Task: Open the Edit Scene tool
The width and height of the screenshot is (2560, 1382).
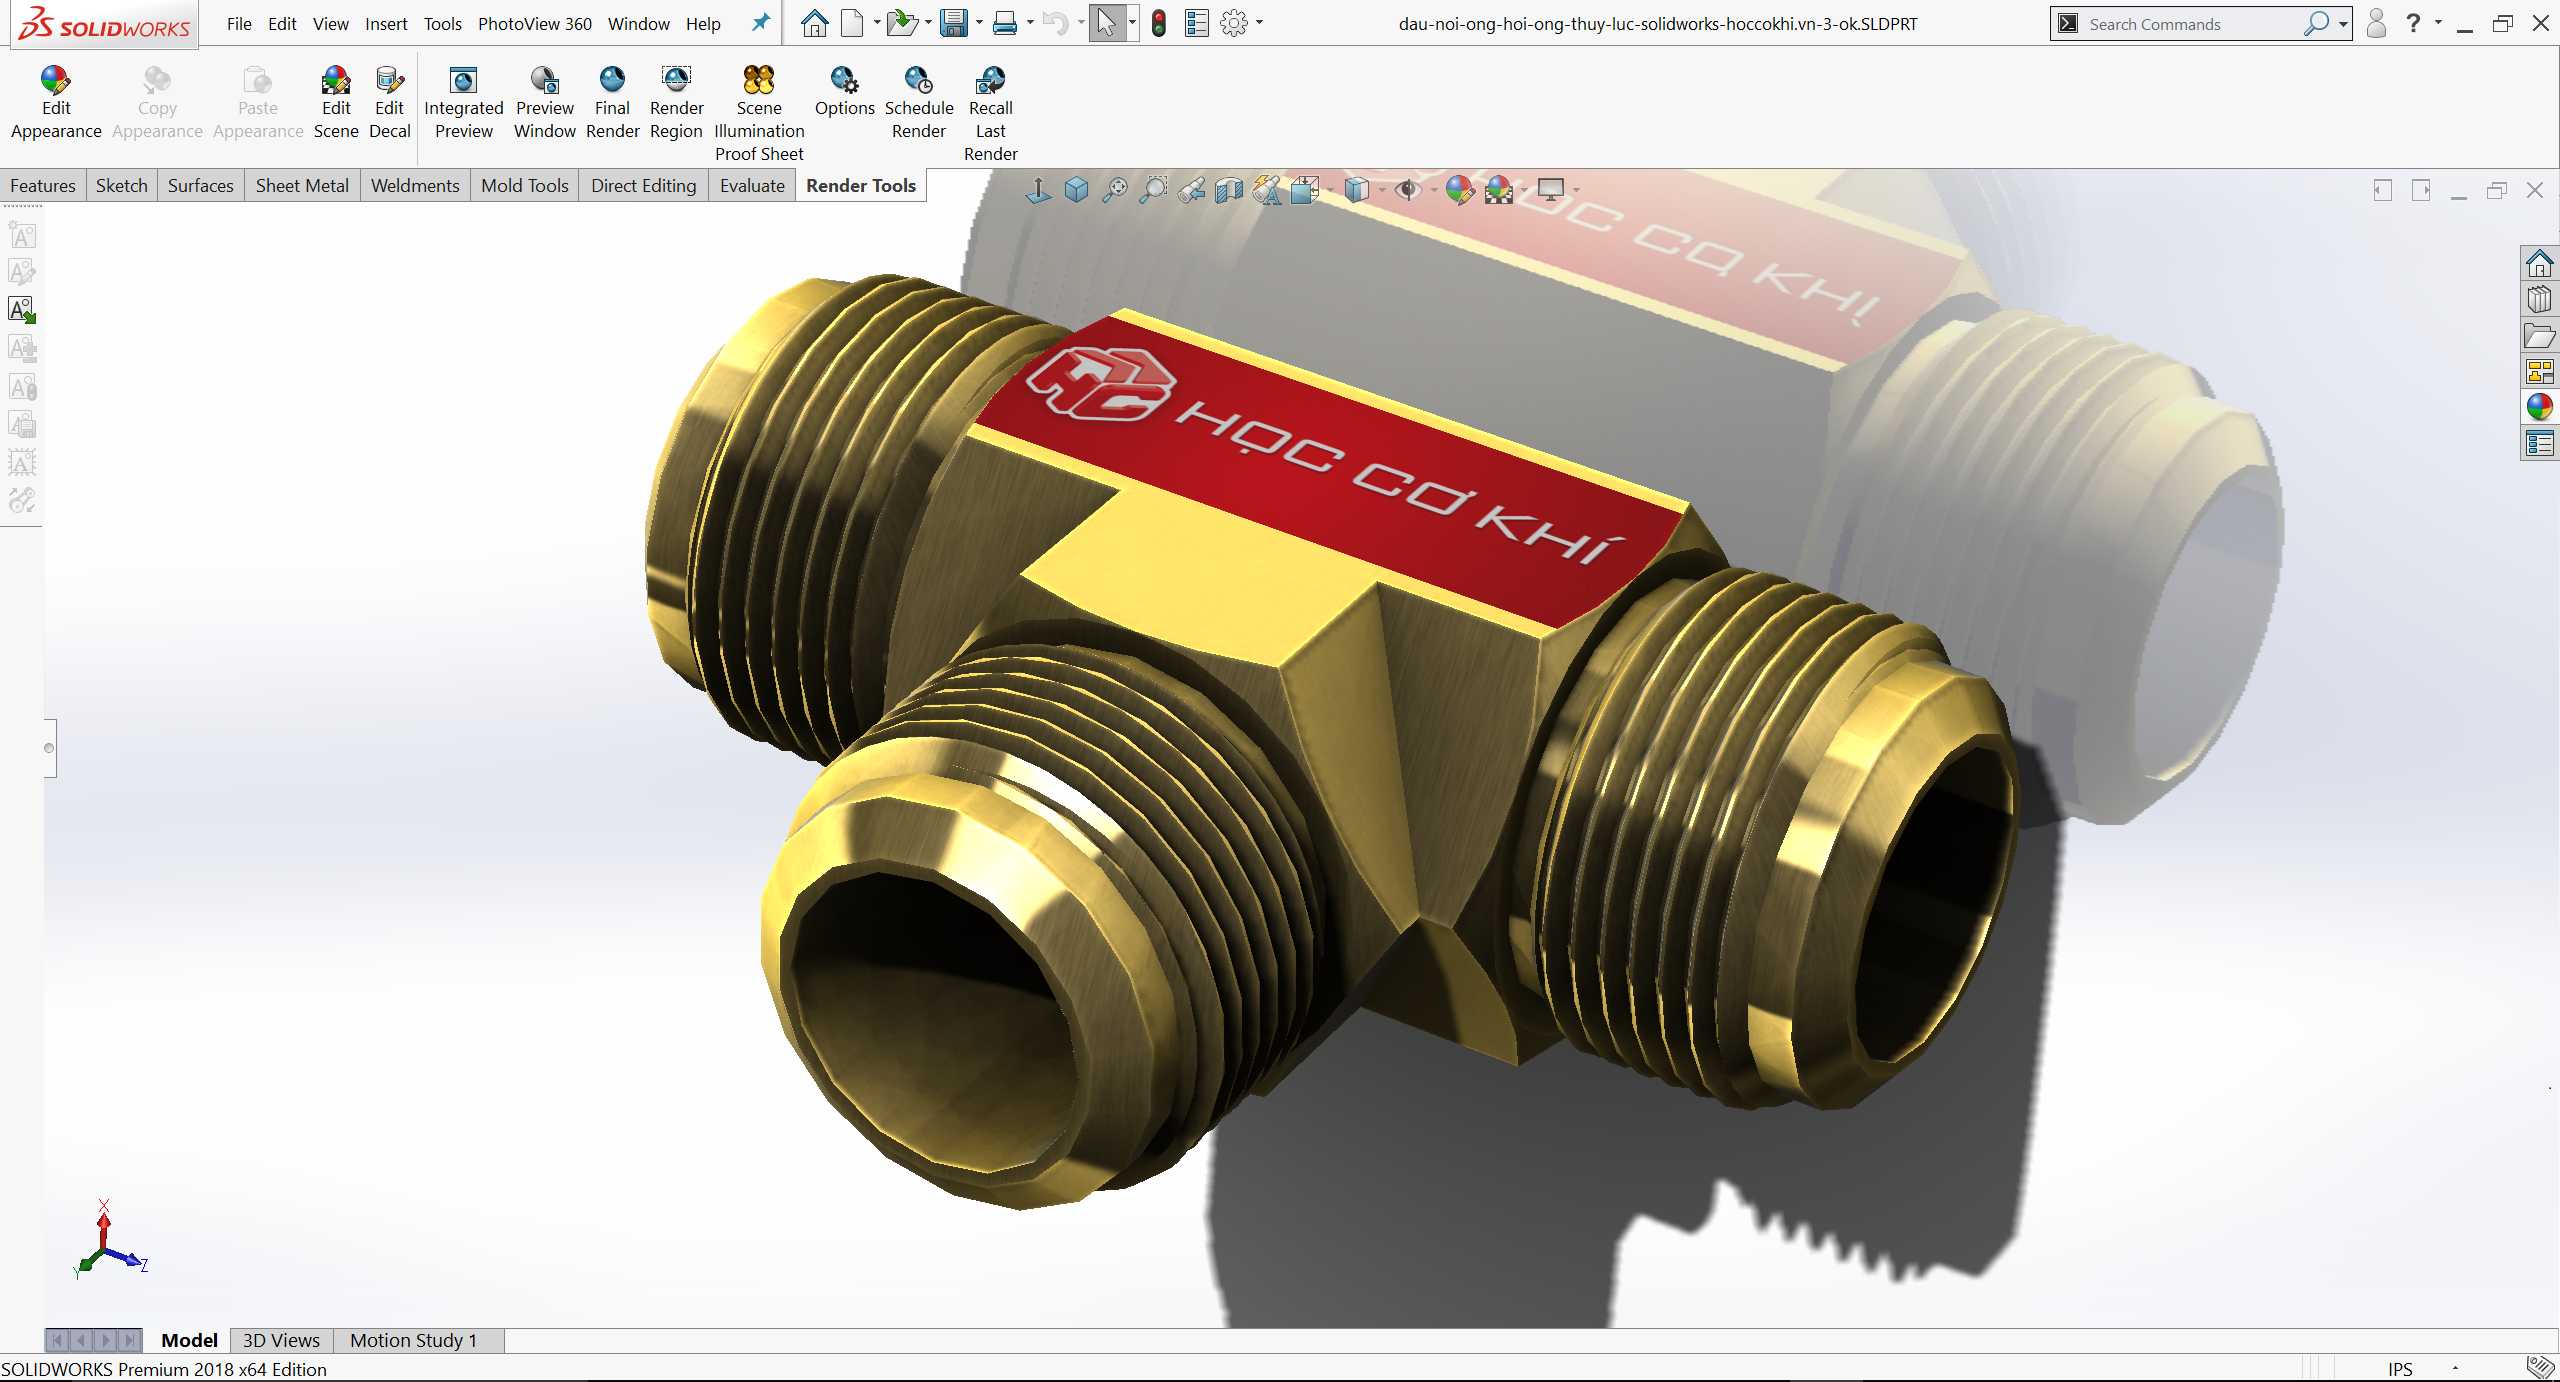Action: coord(336,104)
